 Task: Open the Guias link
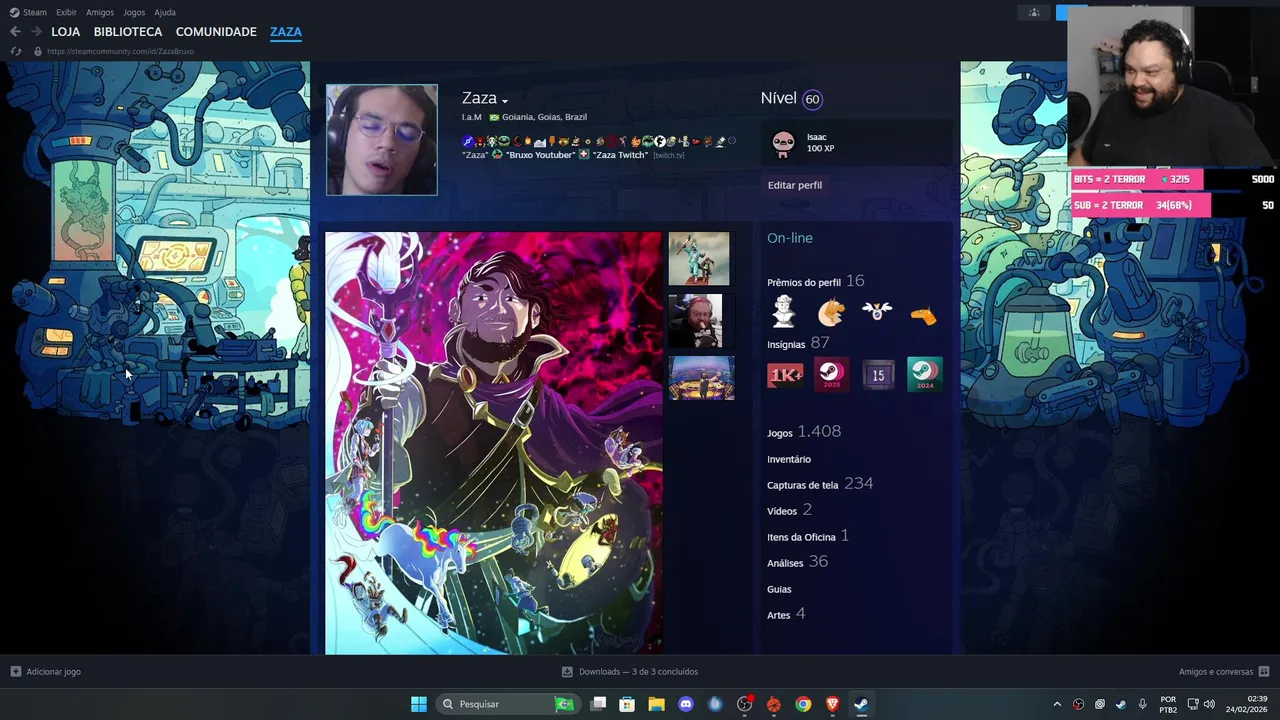point(779,589)
